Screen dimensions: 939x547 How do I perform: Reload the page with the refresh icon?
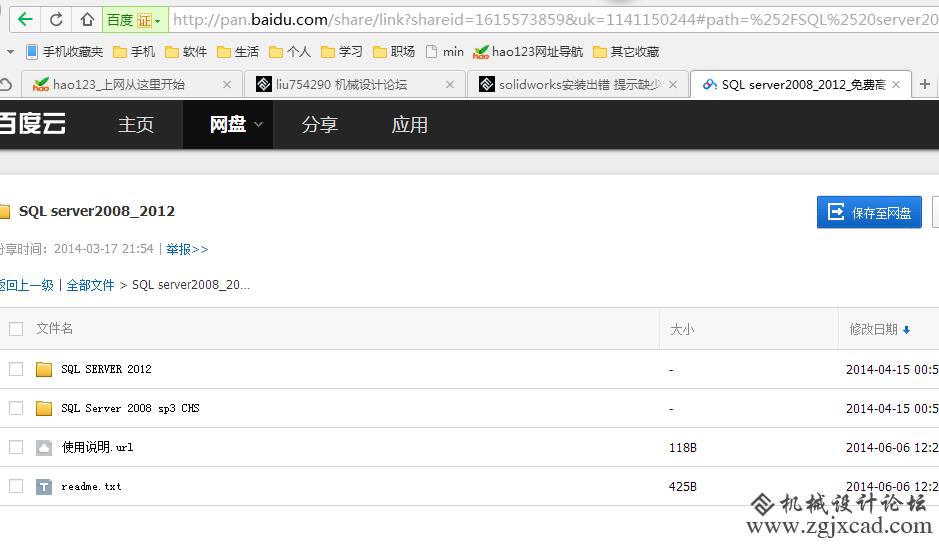pyautogui.click(x=56, y=20)
